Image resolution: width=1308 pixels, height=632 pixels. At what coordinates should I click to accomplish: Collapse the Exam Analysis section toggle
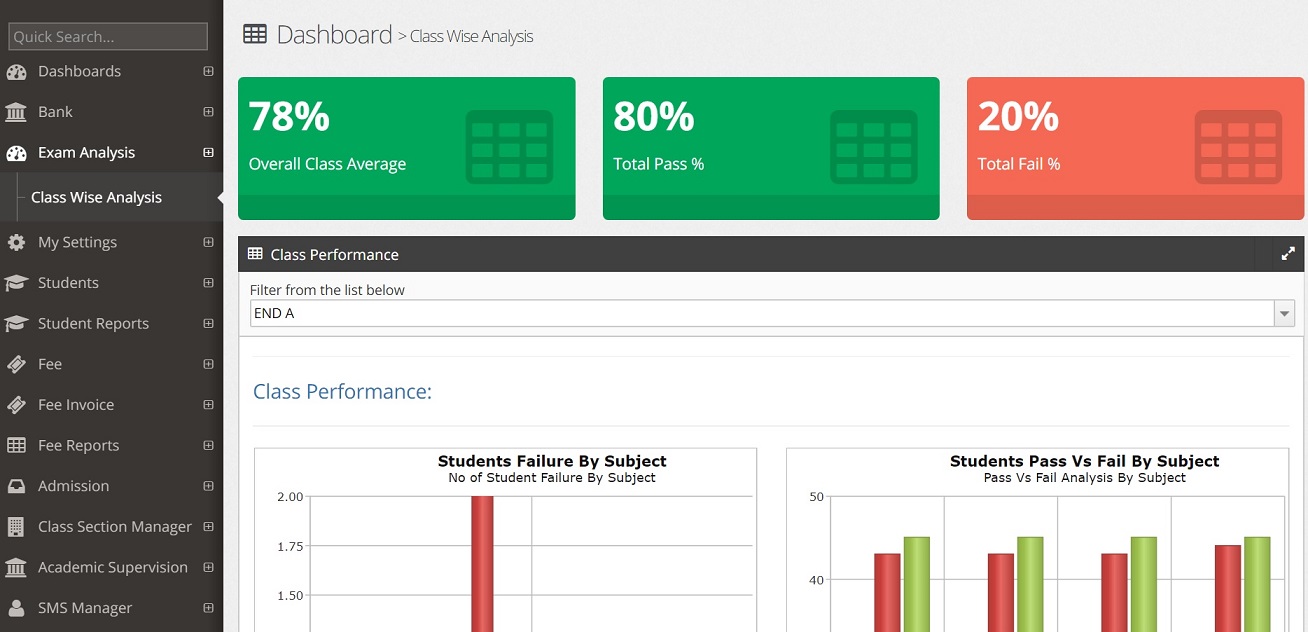pyautogui.click(x=208, y=152)
